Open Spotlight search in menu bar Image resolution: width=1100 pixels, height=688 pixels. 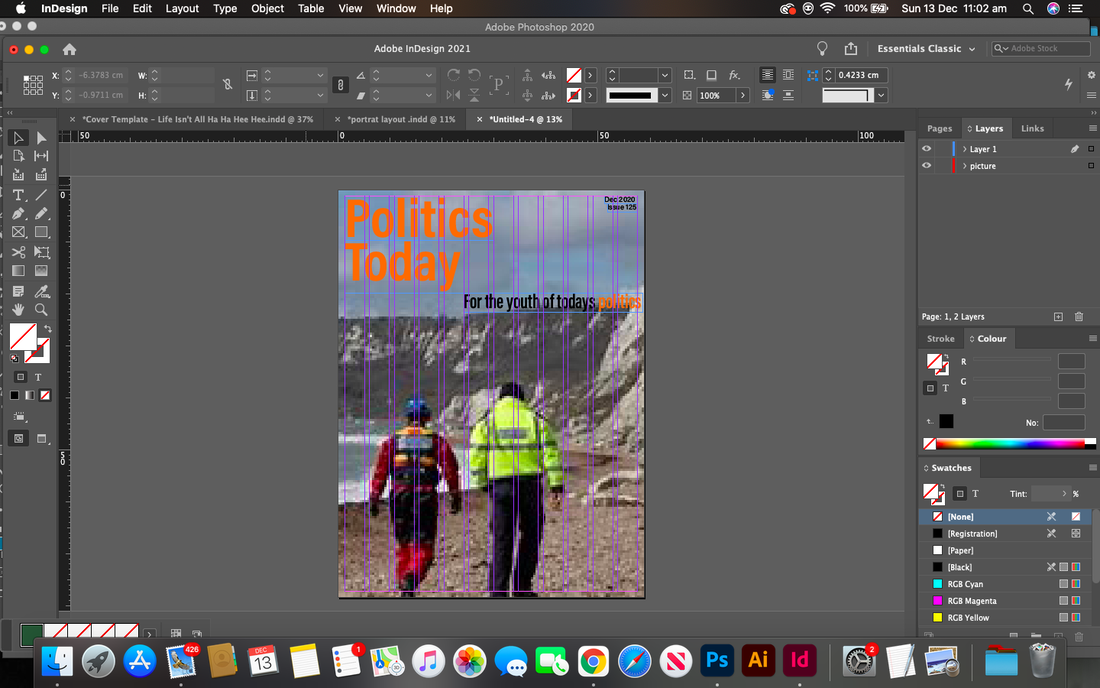click(x=1028, y=8)
